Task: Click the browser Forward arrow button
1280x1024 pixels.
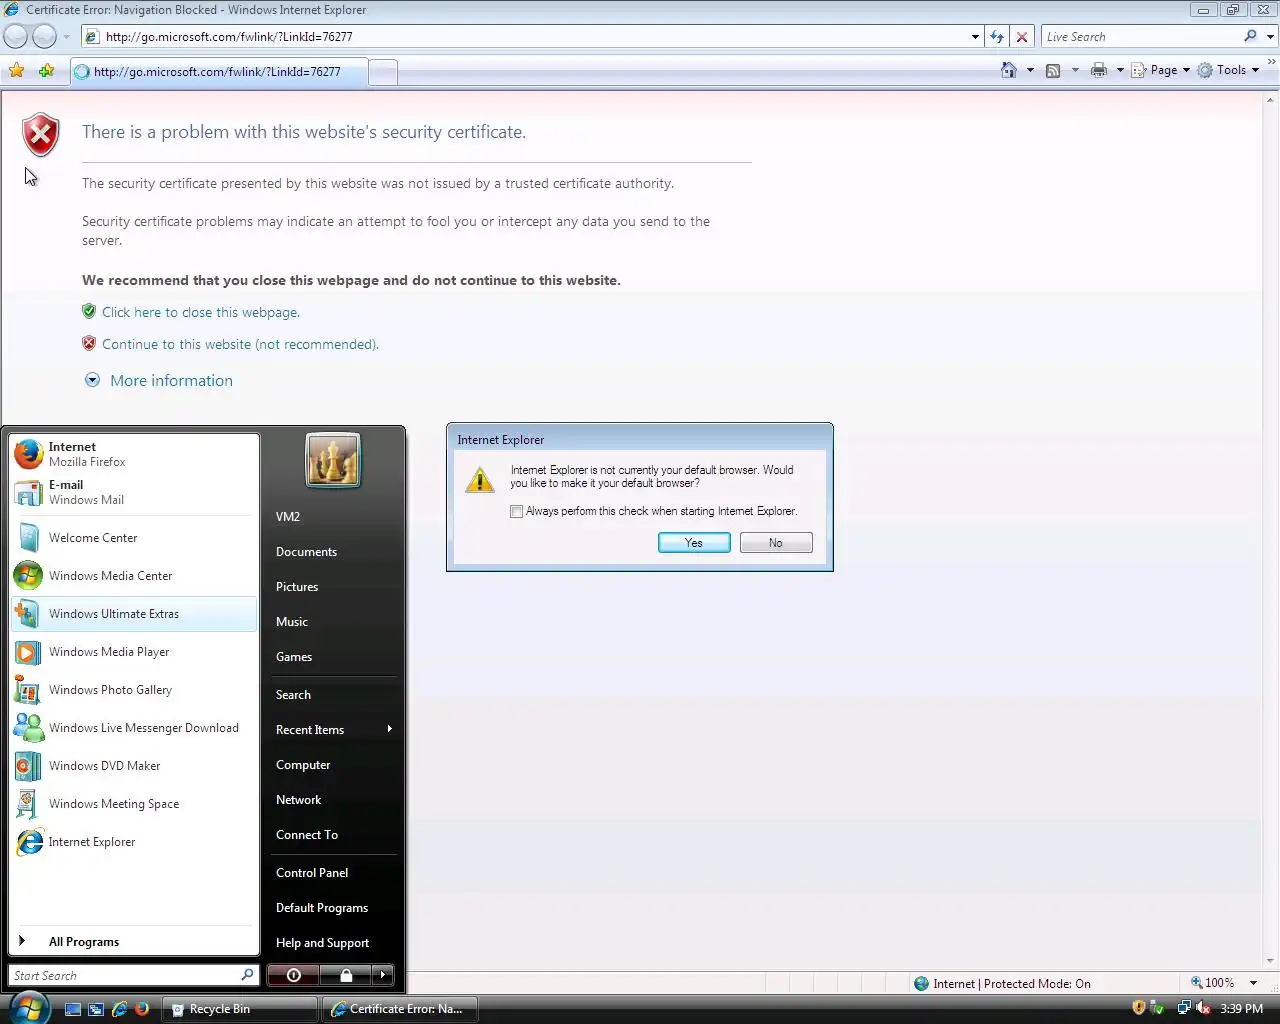Action: 44,37
